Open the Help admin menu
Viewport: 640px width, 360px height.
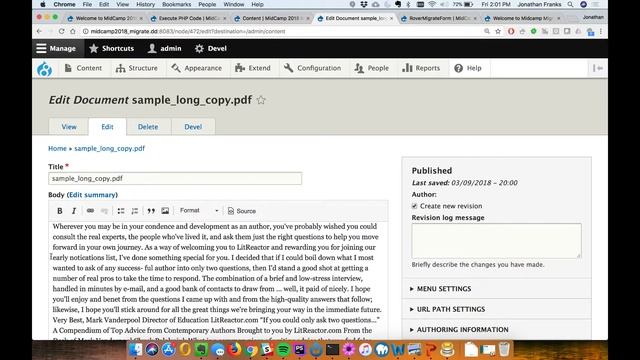[x=468, y=68]
